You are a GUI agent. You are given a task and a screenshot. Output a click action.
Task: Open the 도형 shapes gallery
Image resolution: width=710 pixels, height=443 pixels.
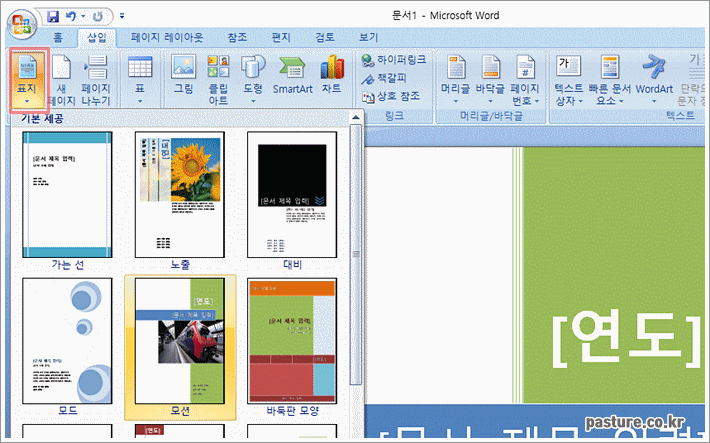253,80
